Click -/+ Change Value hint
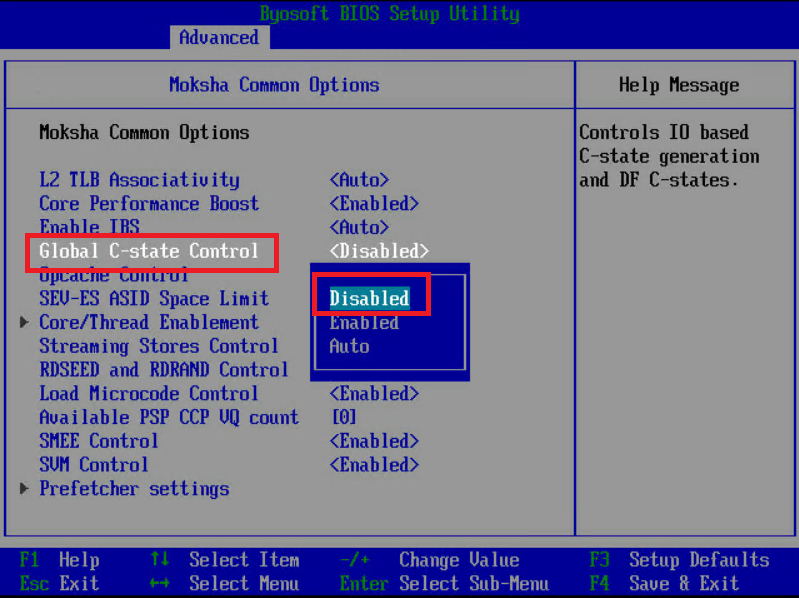This screenshot has height=598, width=799. click(429, 560)
